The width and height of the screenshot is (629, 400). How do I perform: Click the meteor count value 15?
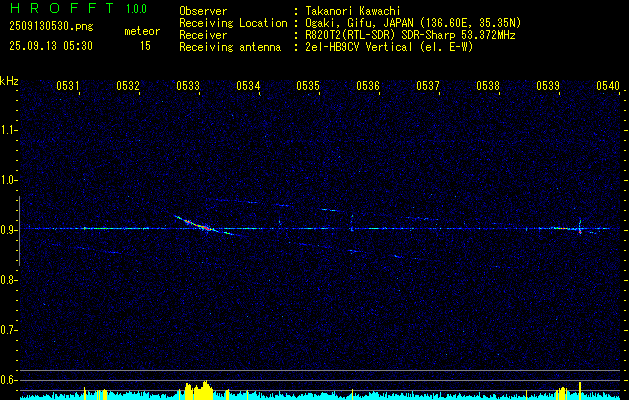click(145, 46)
